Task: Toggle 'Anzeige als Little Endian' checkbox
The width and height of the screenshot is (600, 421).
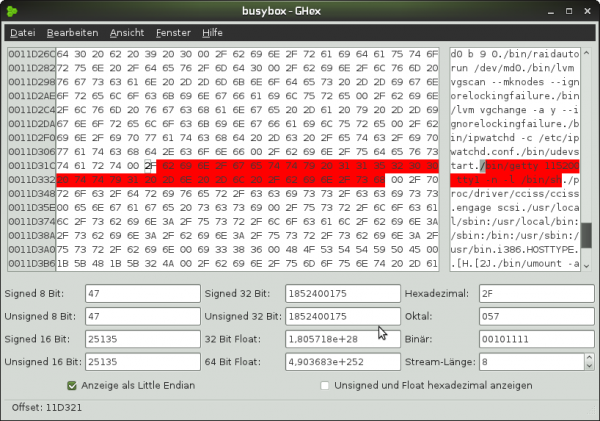Action: 72,385
